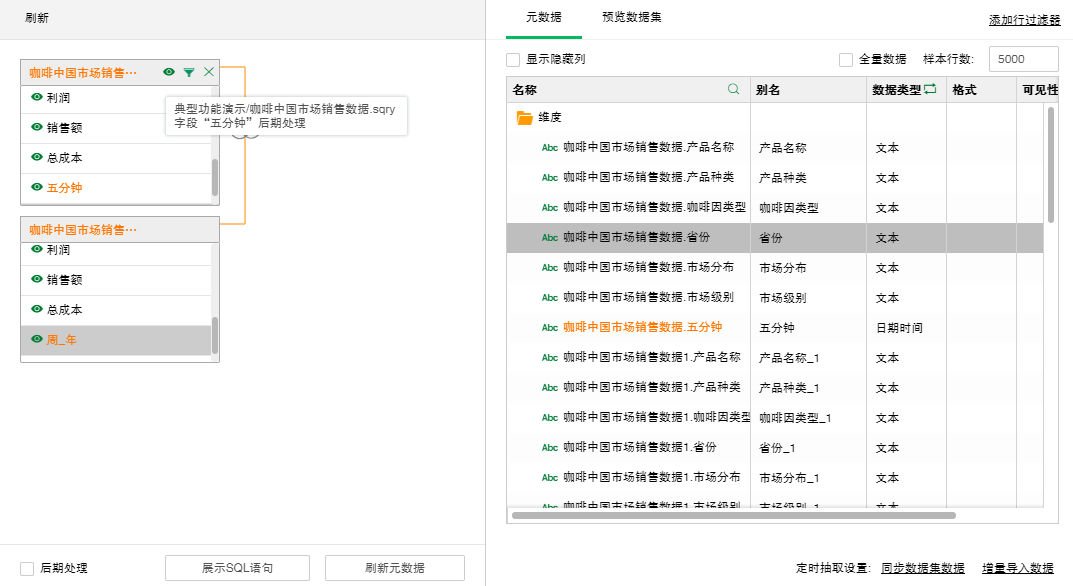
Task: Toggle eye for 销售额 in first table
Action: pos(37,128)
